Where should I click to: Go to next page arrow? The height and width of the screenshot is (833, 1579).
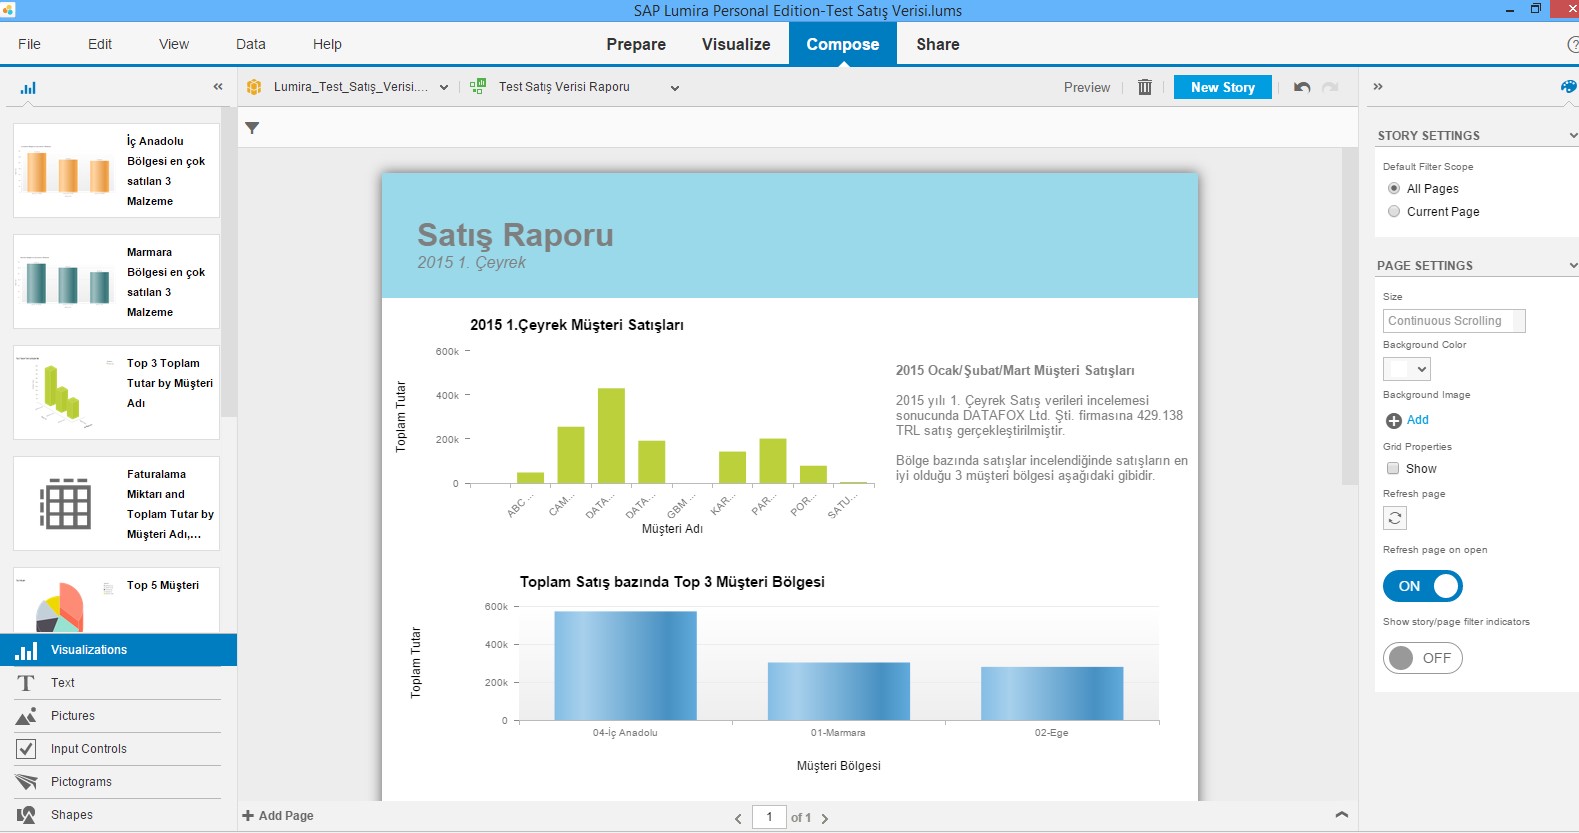(x=825, y=818)
